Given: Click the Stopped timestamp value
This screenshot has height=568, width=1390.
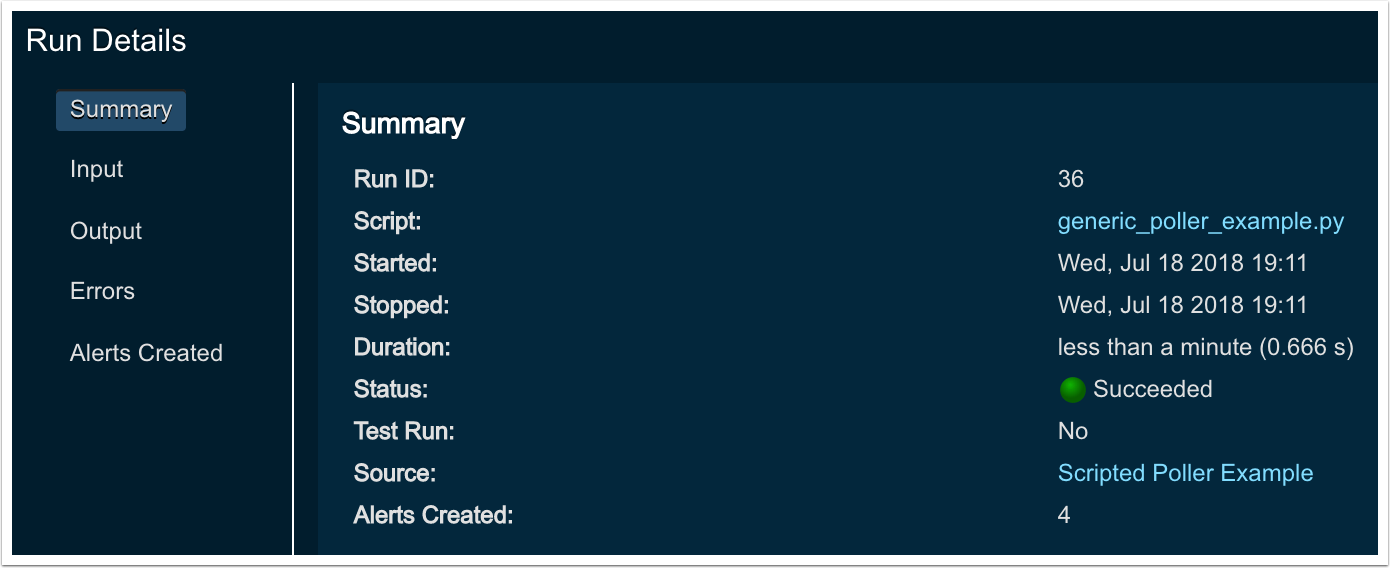Looking at the screenshot, I should click(1182, 306).
